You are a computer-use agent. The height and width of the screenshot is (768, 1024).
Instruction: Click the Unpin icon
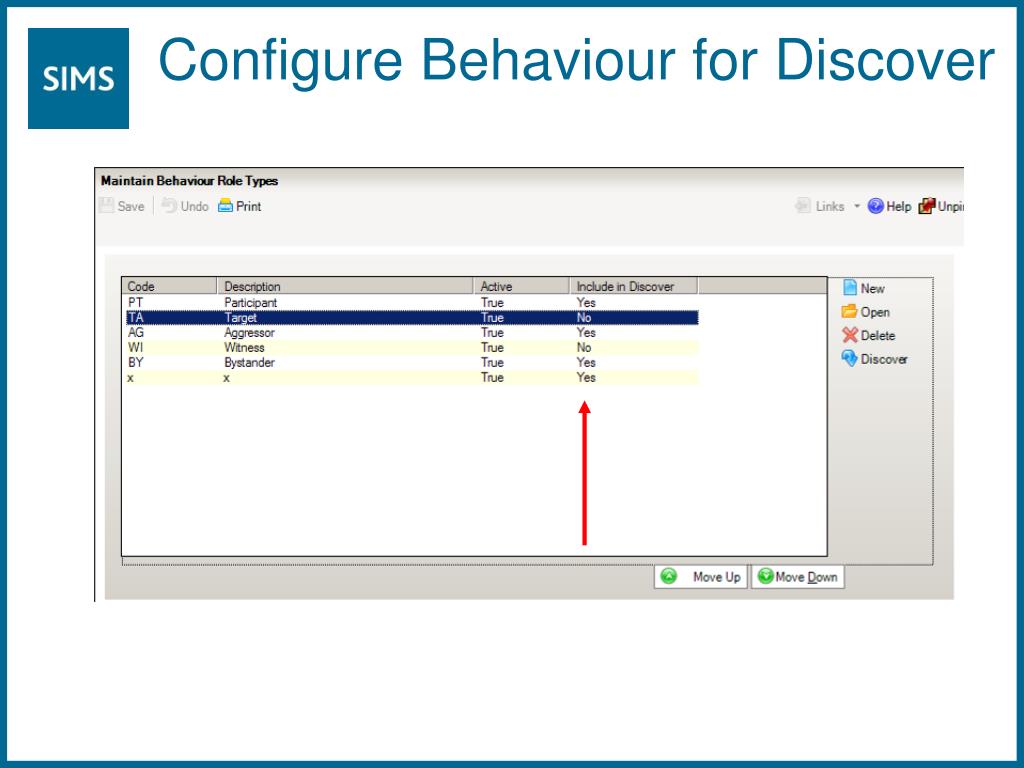click(926, 206)
